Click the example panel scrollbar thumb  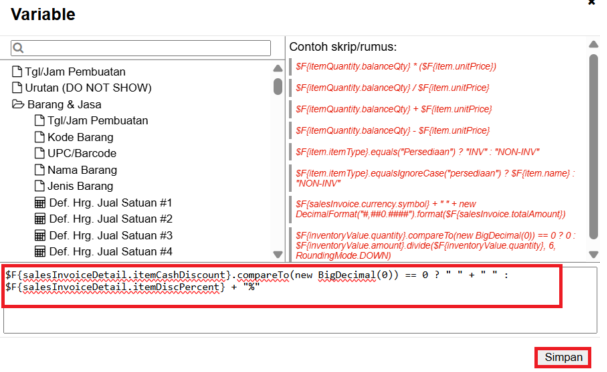click(x=593, y=147)
